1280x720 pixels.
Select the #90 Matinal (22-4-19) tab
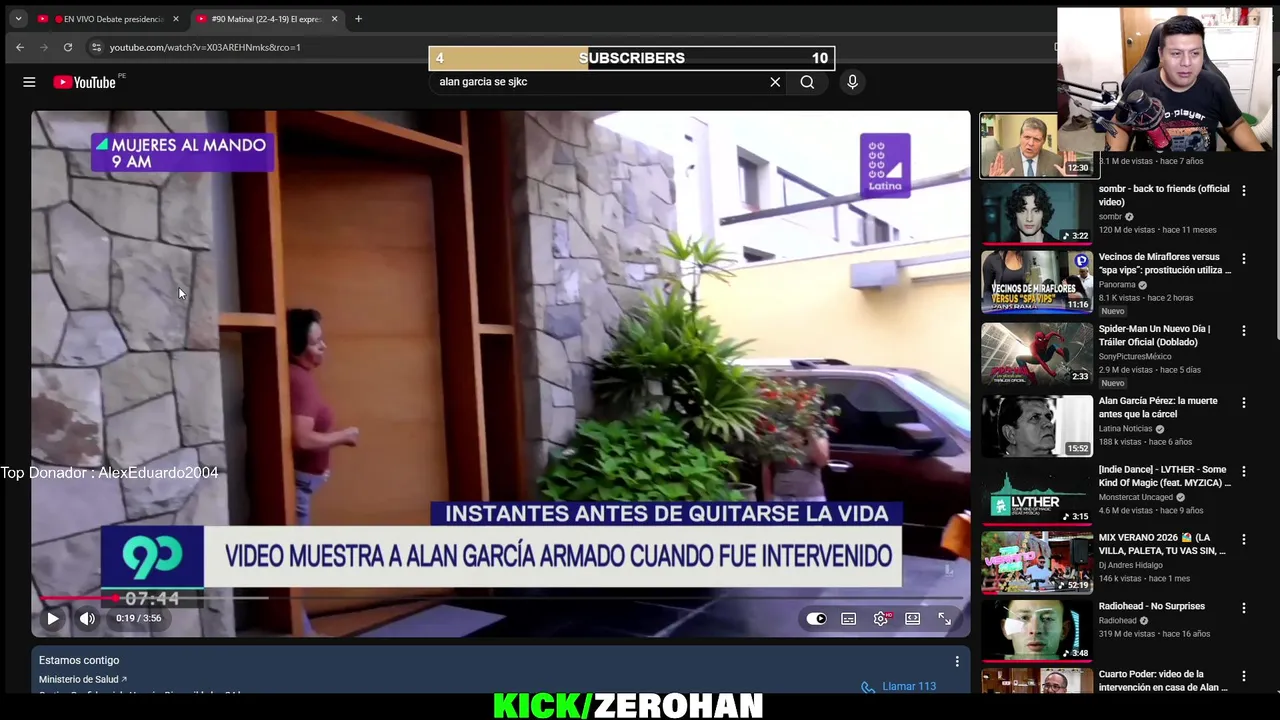click(x=266, y=19)
